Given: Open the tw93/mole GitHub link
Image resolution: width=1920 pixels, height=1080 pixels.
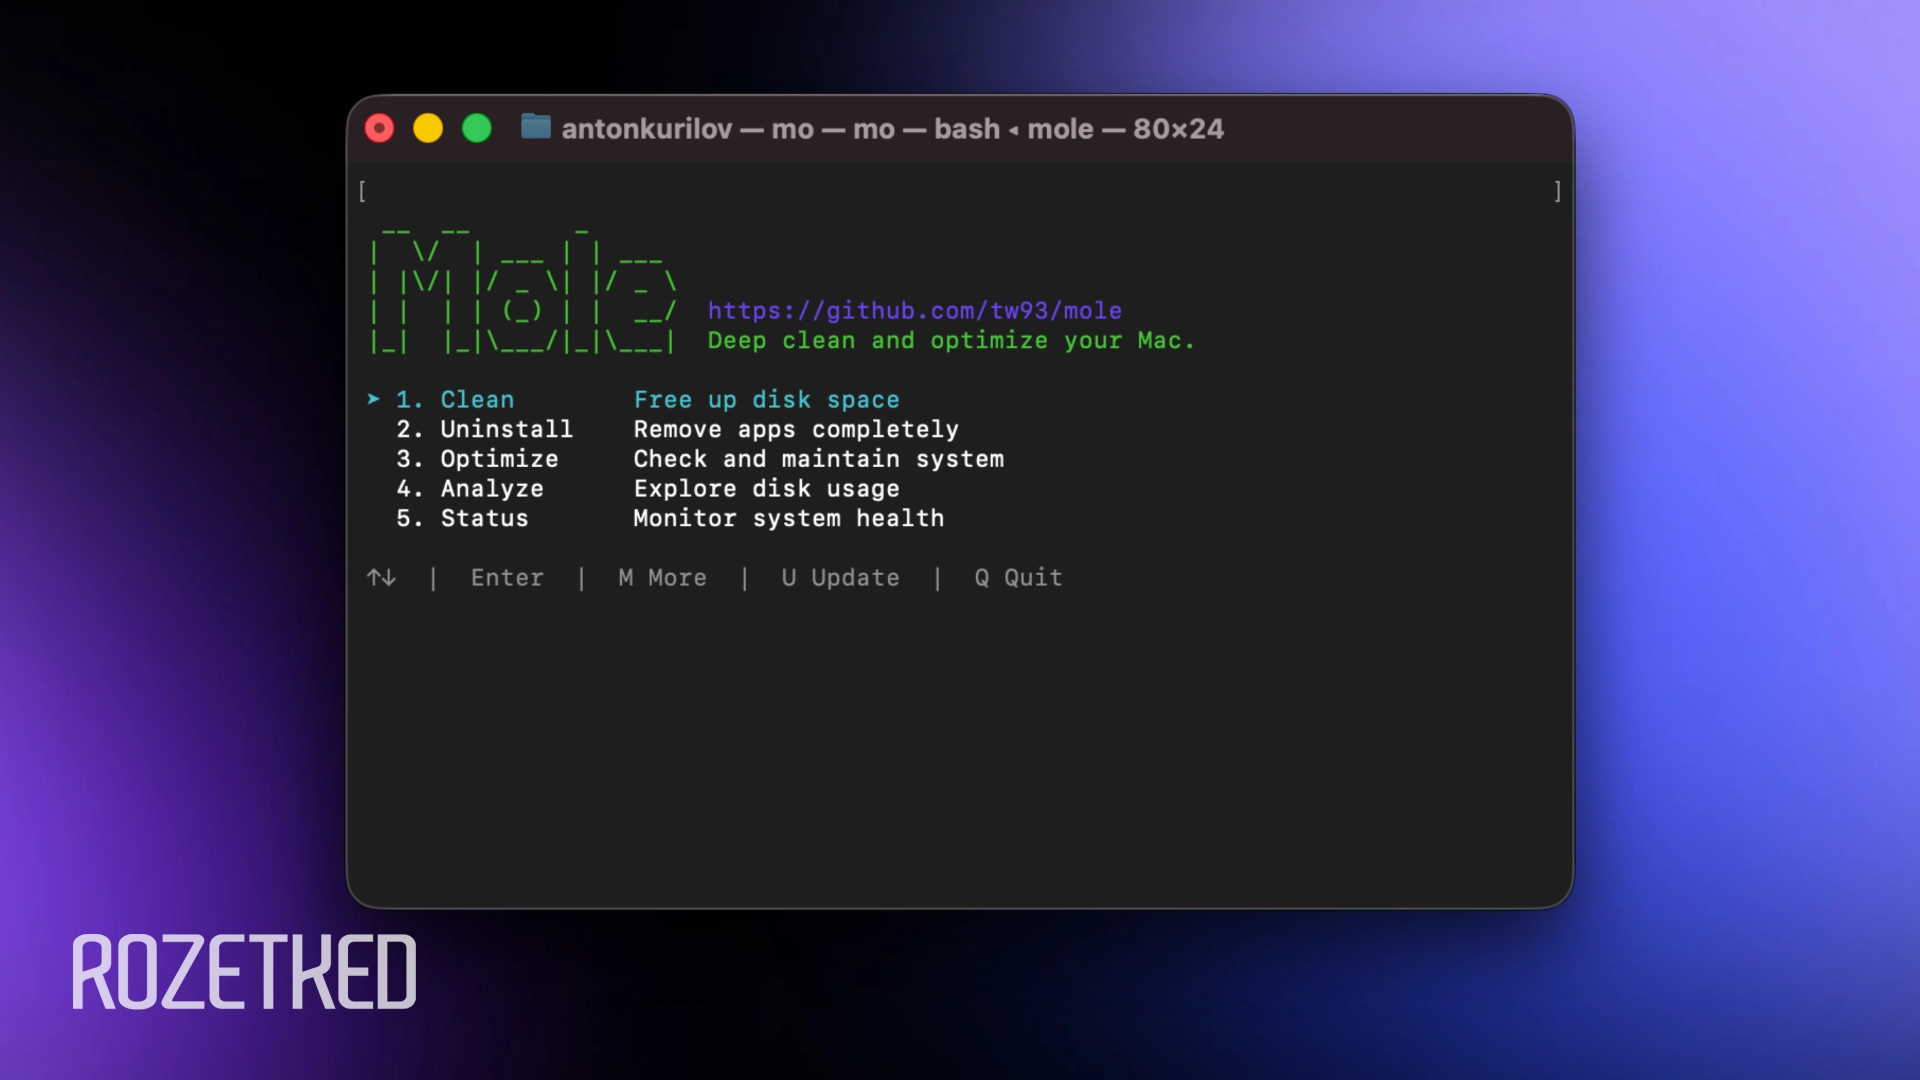Looking at the screenshot, I should pos(914,311).
